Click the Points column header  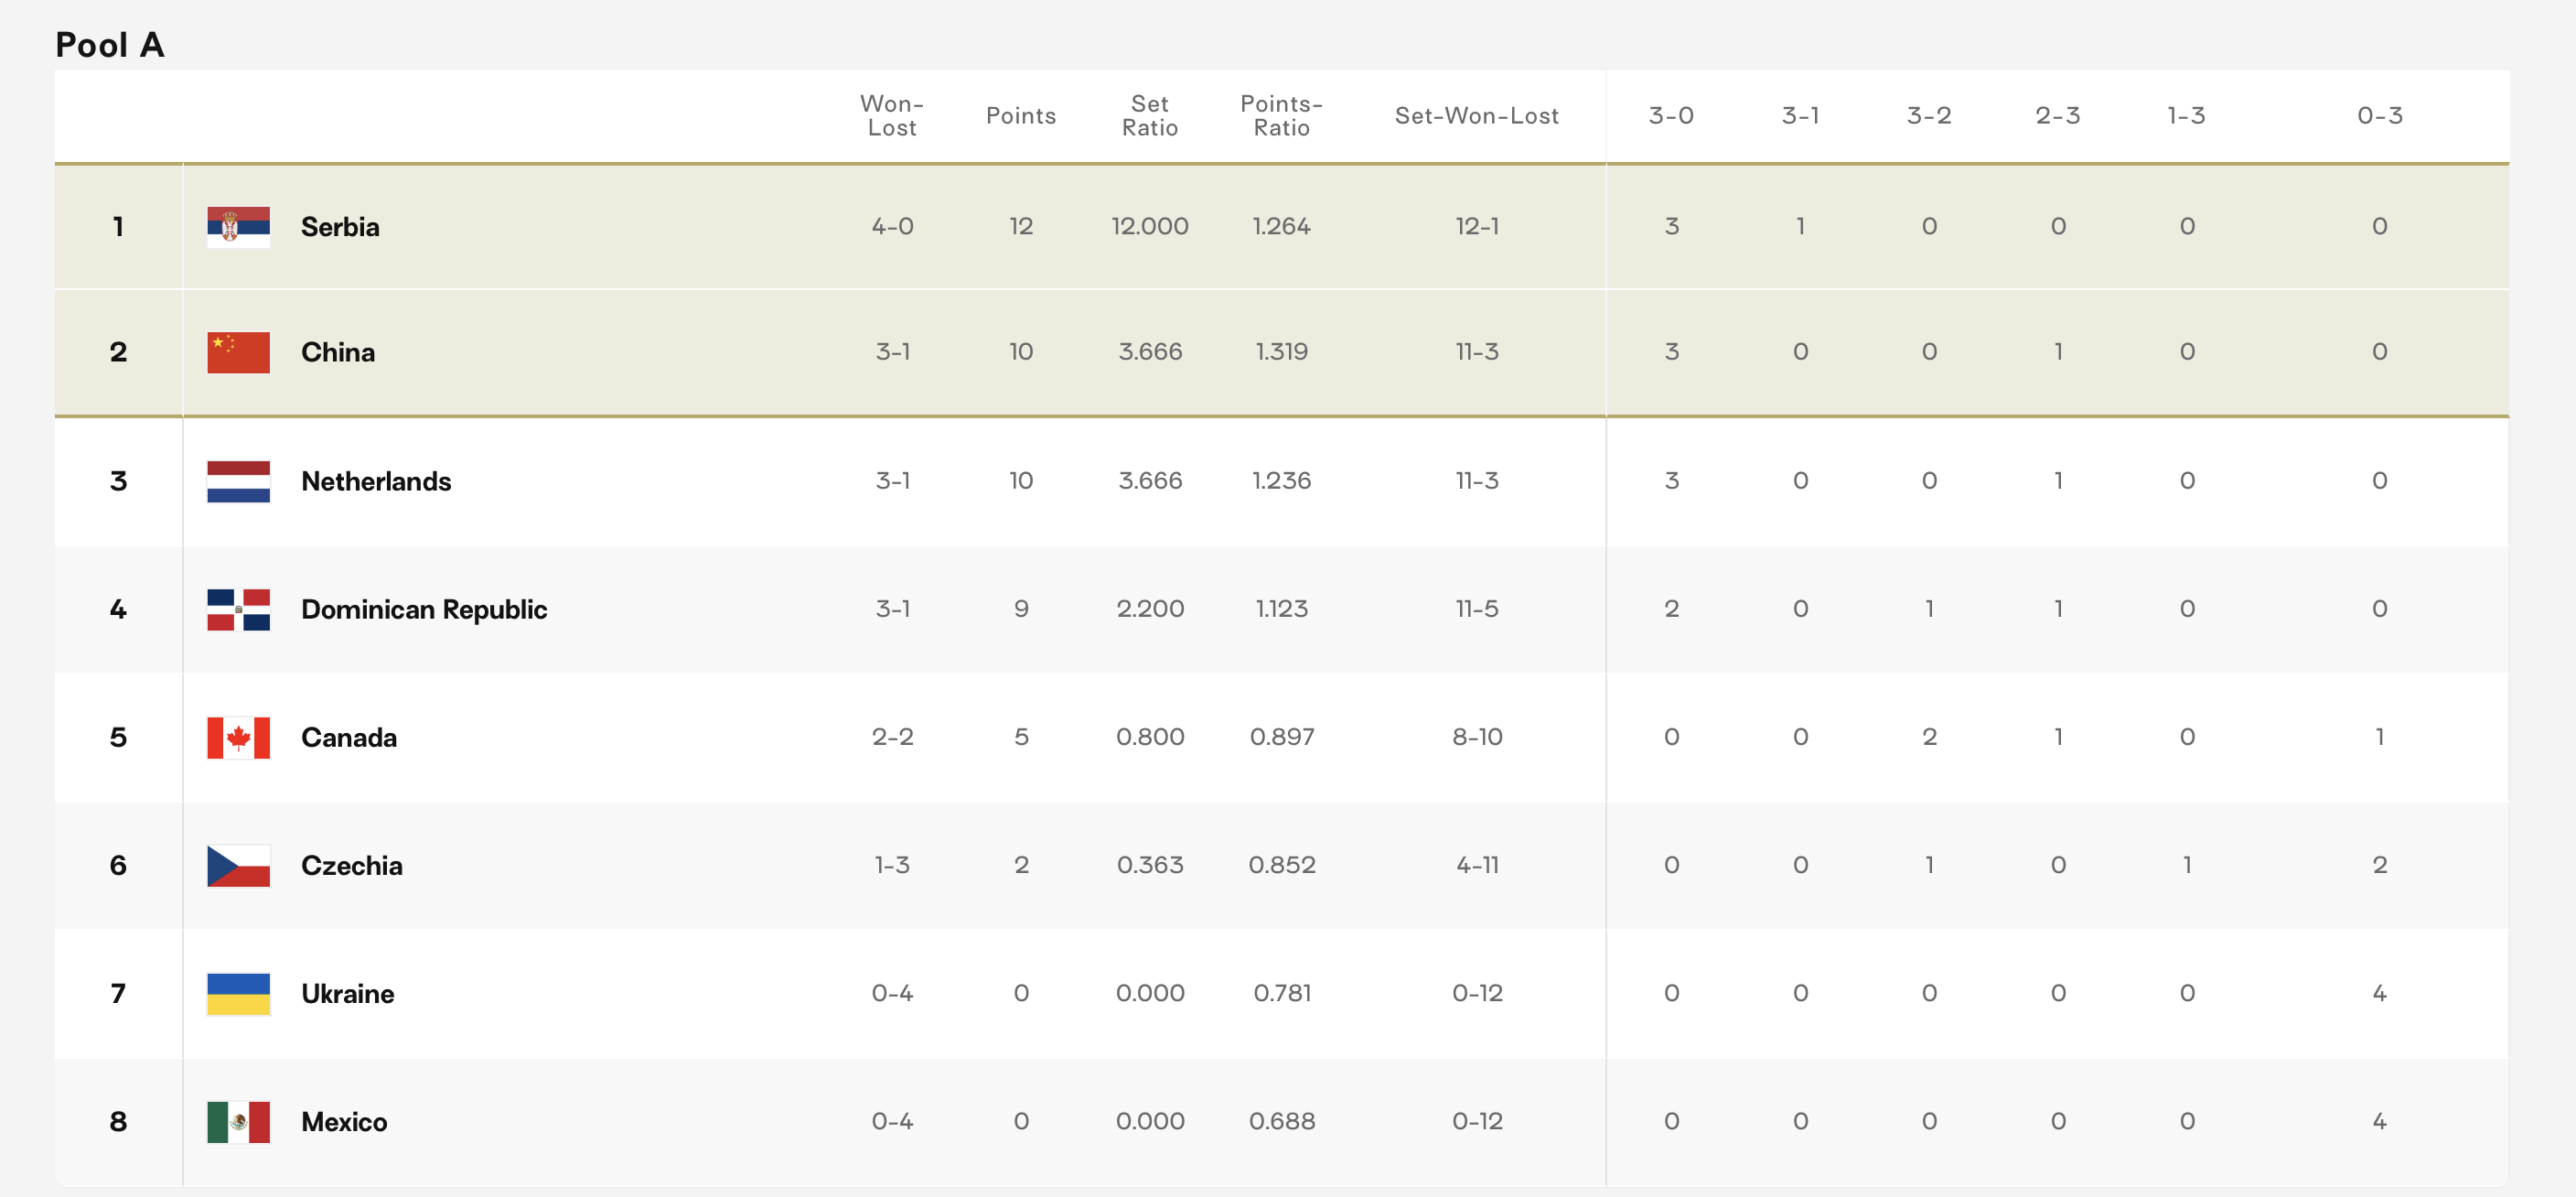[x=1020, y=116]
